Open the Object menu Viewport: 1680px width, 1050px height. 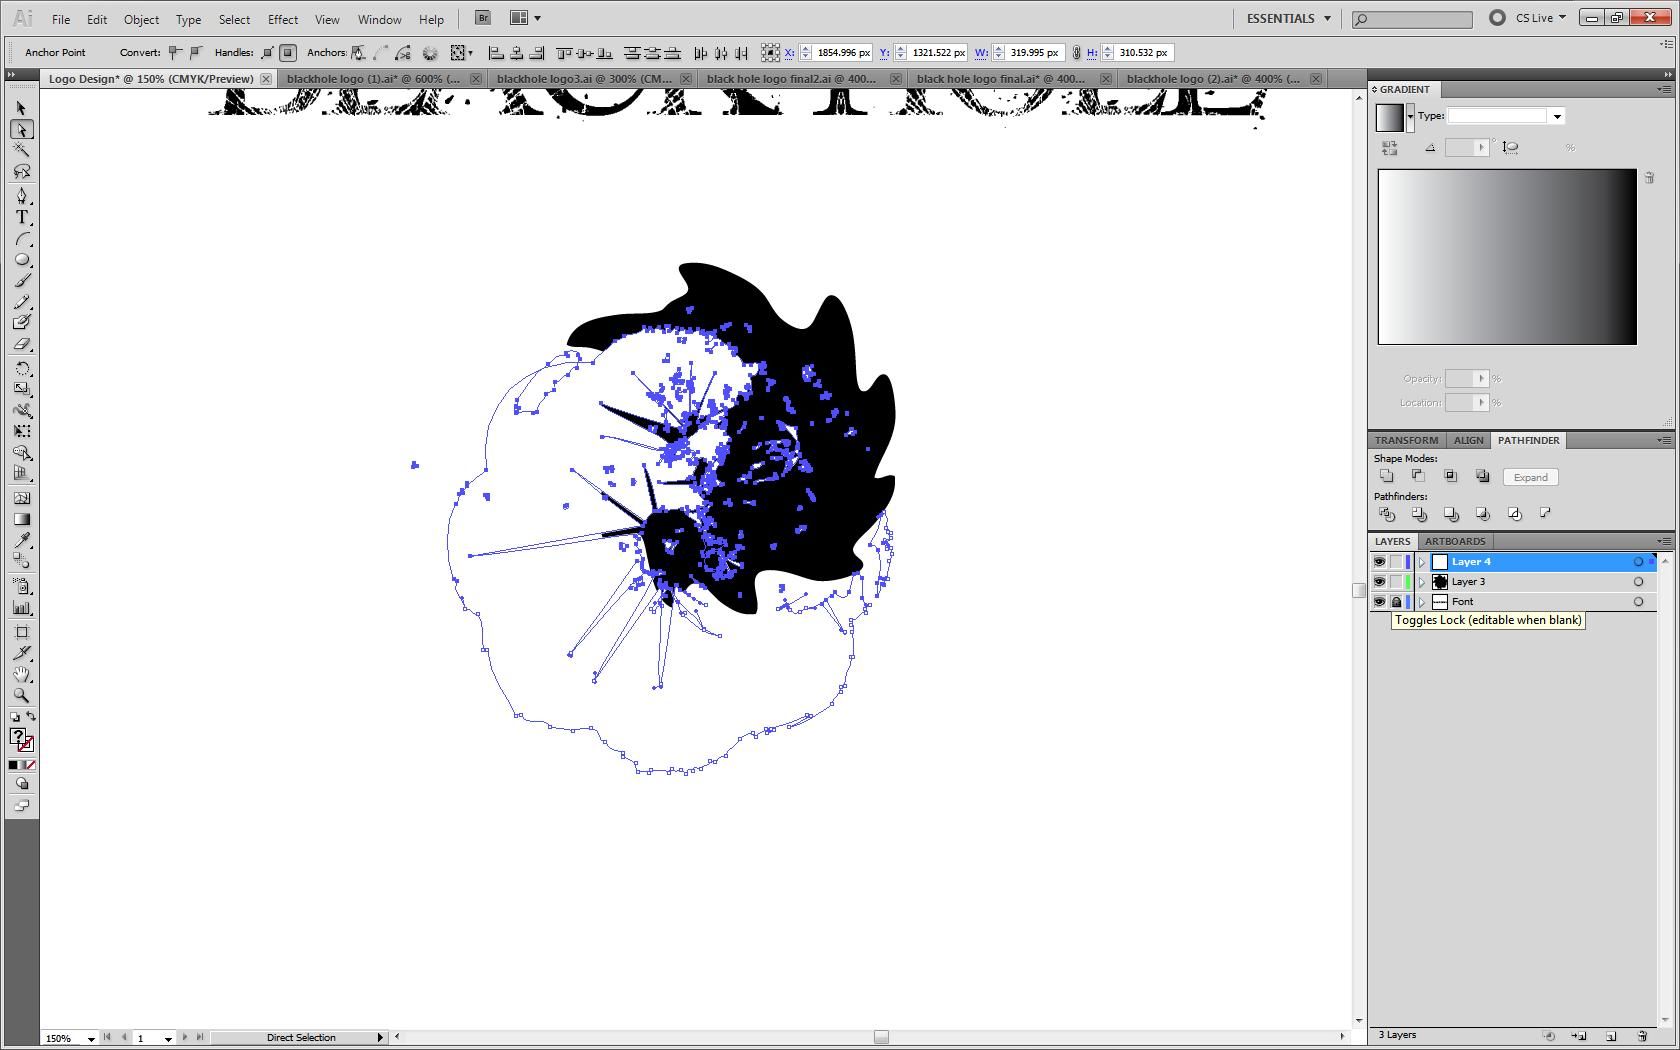click(141, 19)
